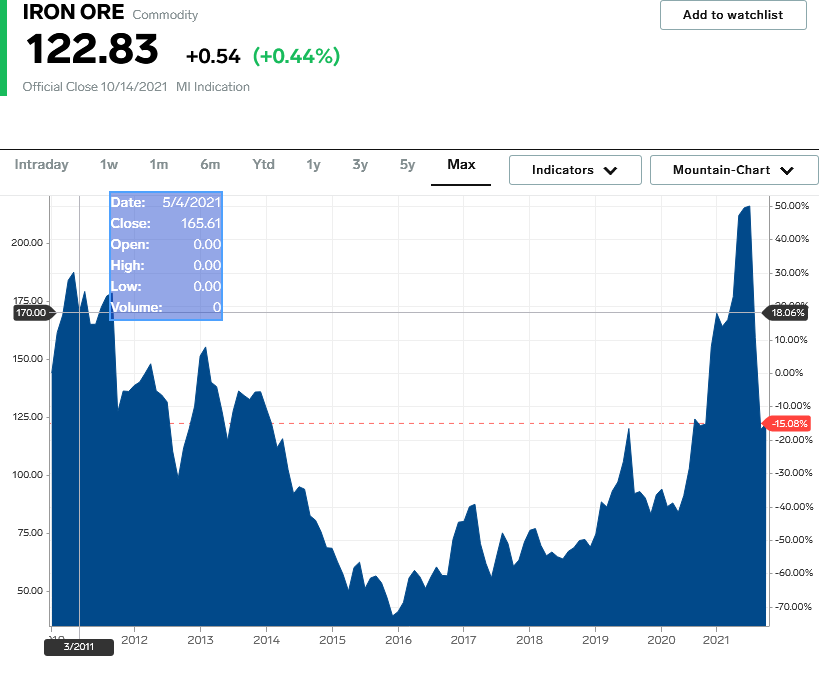Click the Indicators chevron arrow
The image size is (822, 688).
point(611,170)
